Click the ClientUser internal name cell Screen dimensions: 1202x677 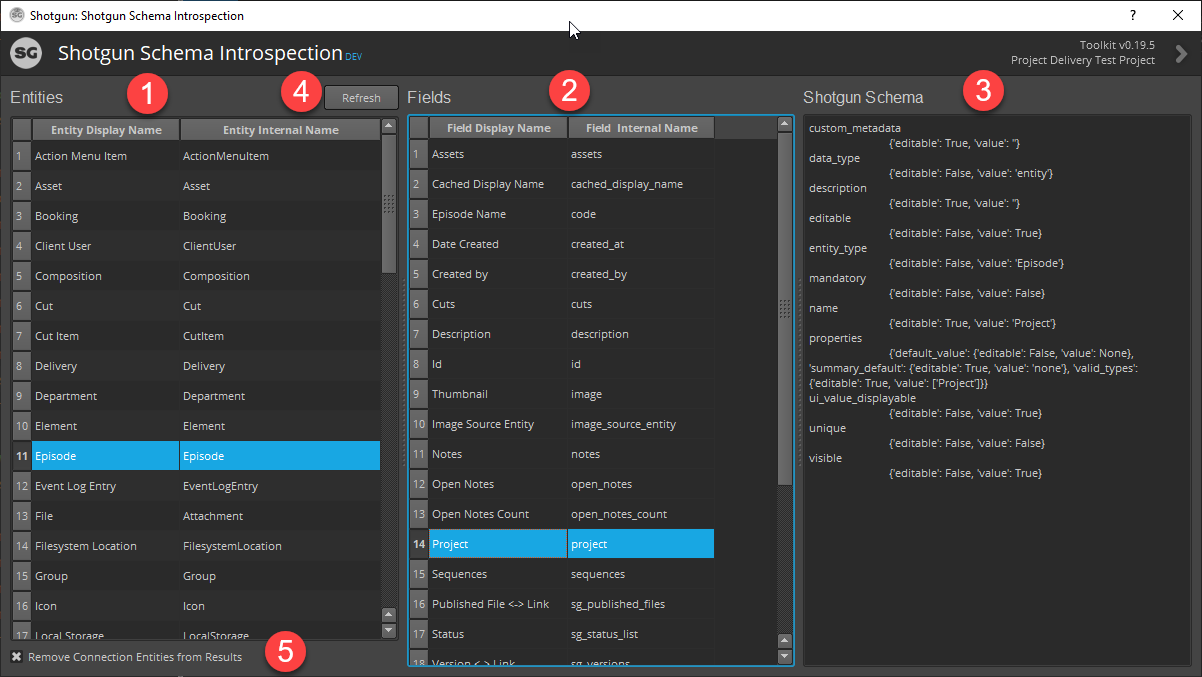point(280,246)
